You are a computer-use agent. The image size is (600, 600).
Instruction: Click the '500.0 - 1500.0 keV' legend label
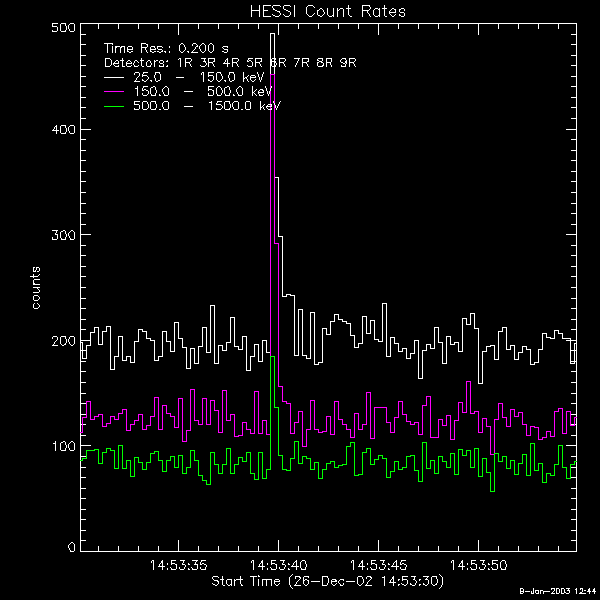coord(207,106)
